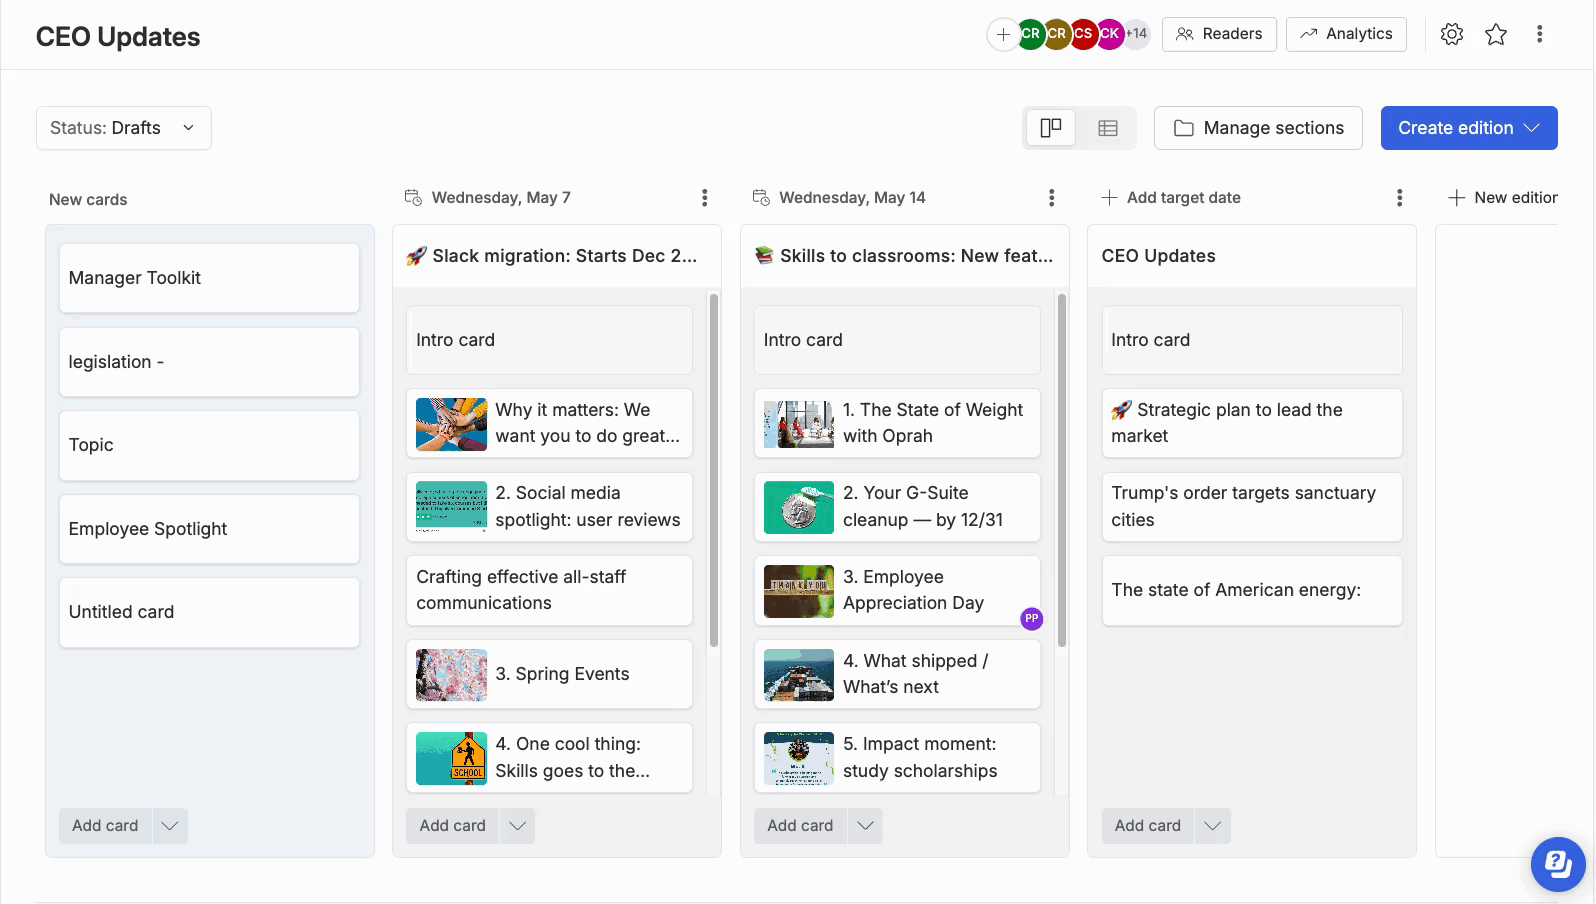Open thumbnail of Why it matters card
The width and height of the screenshot is (1596, 904).
[451, 424]
